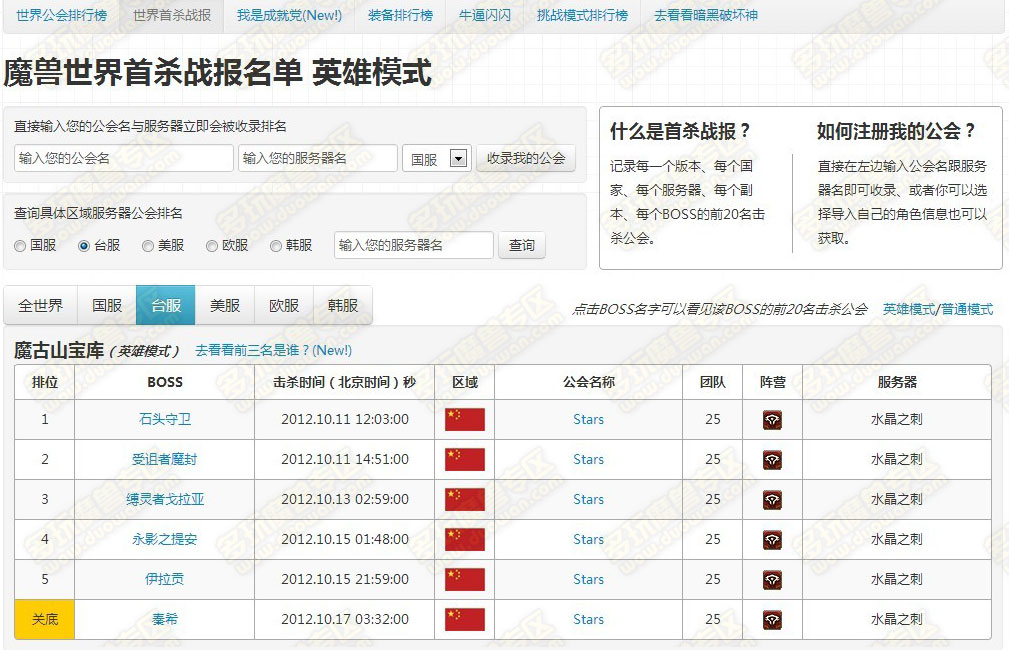The width and height of the screenshot is (1009, 650).
Task: Click China flag in 缚灵者戈拉亚 row
Action: [465, 499]
